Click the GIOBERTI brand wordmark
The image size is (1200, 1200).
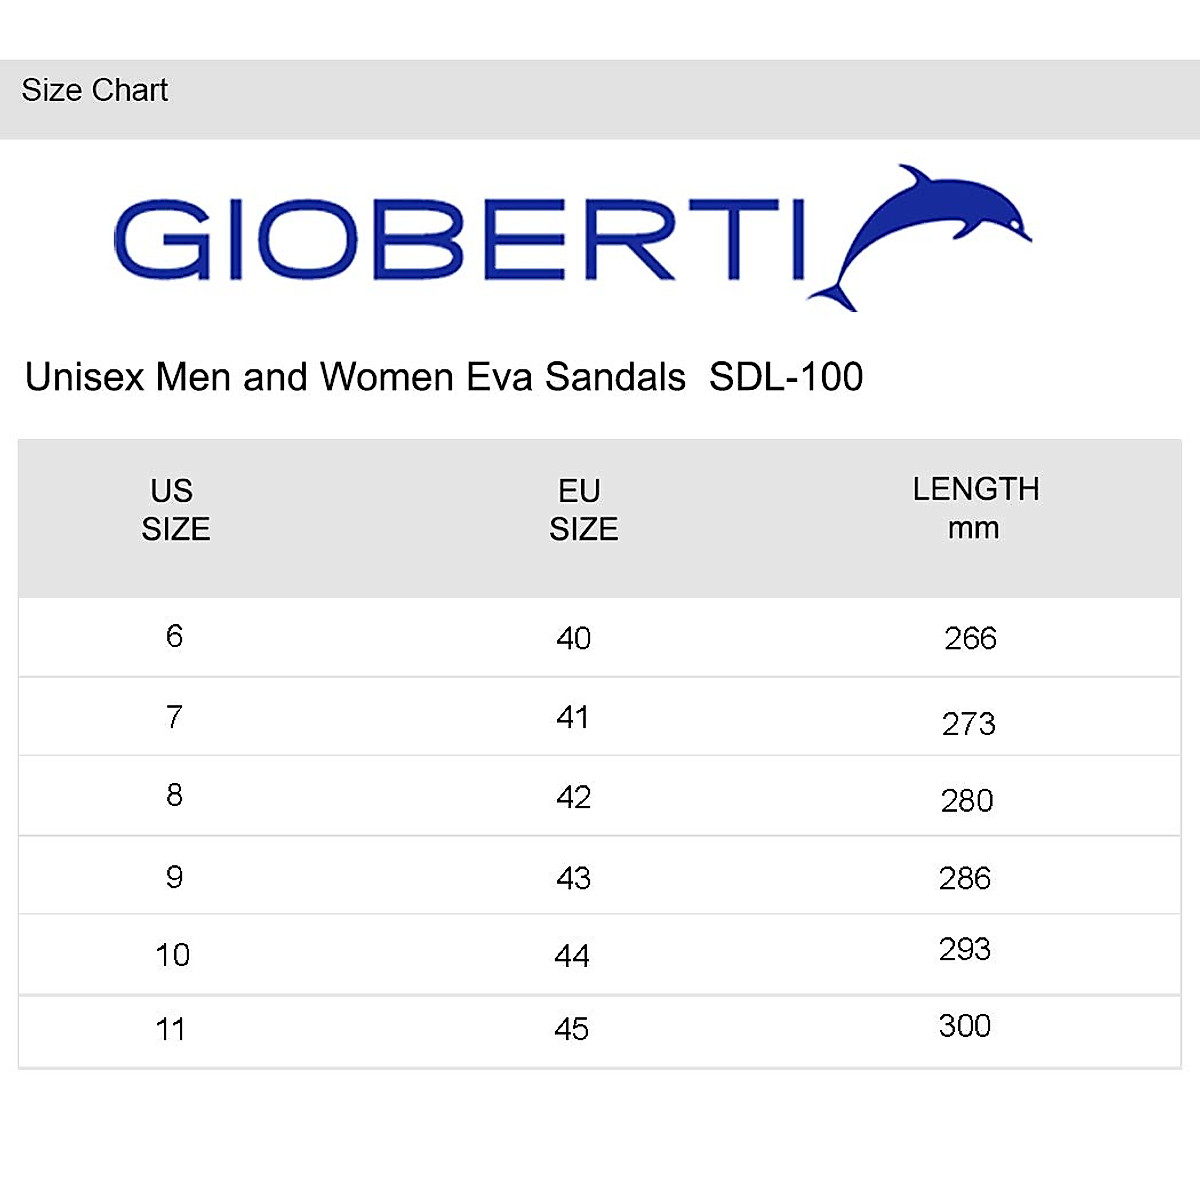coord(460,240)
